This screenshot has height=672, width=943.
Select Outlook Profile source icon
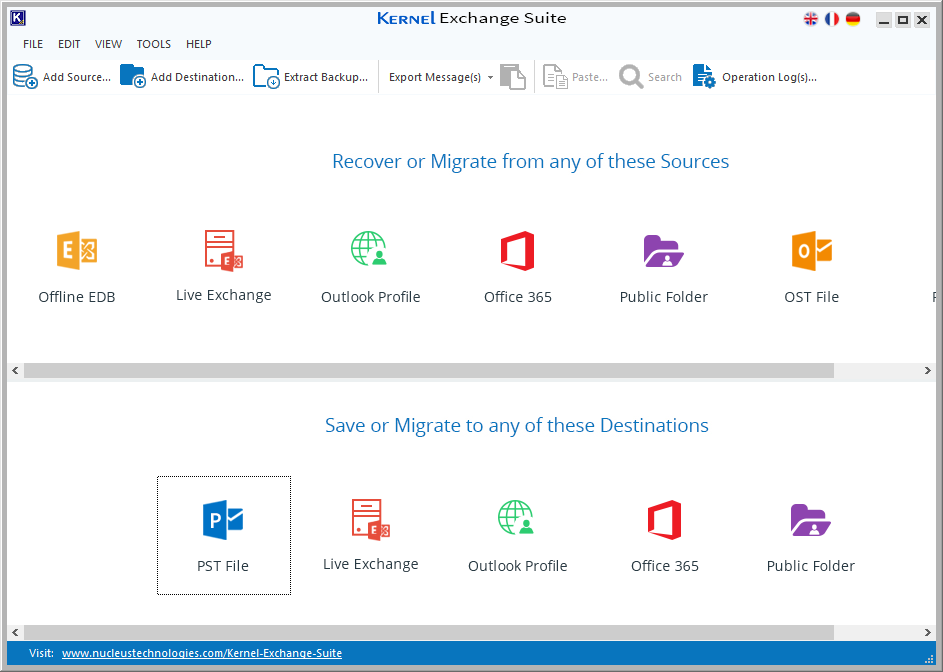pyautogui.click(x=369, y=249)
